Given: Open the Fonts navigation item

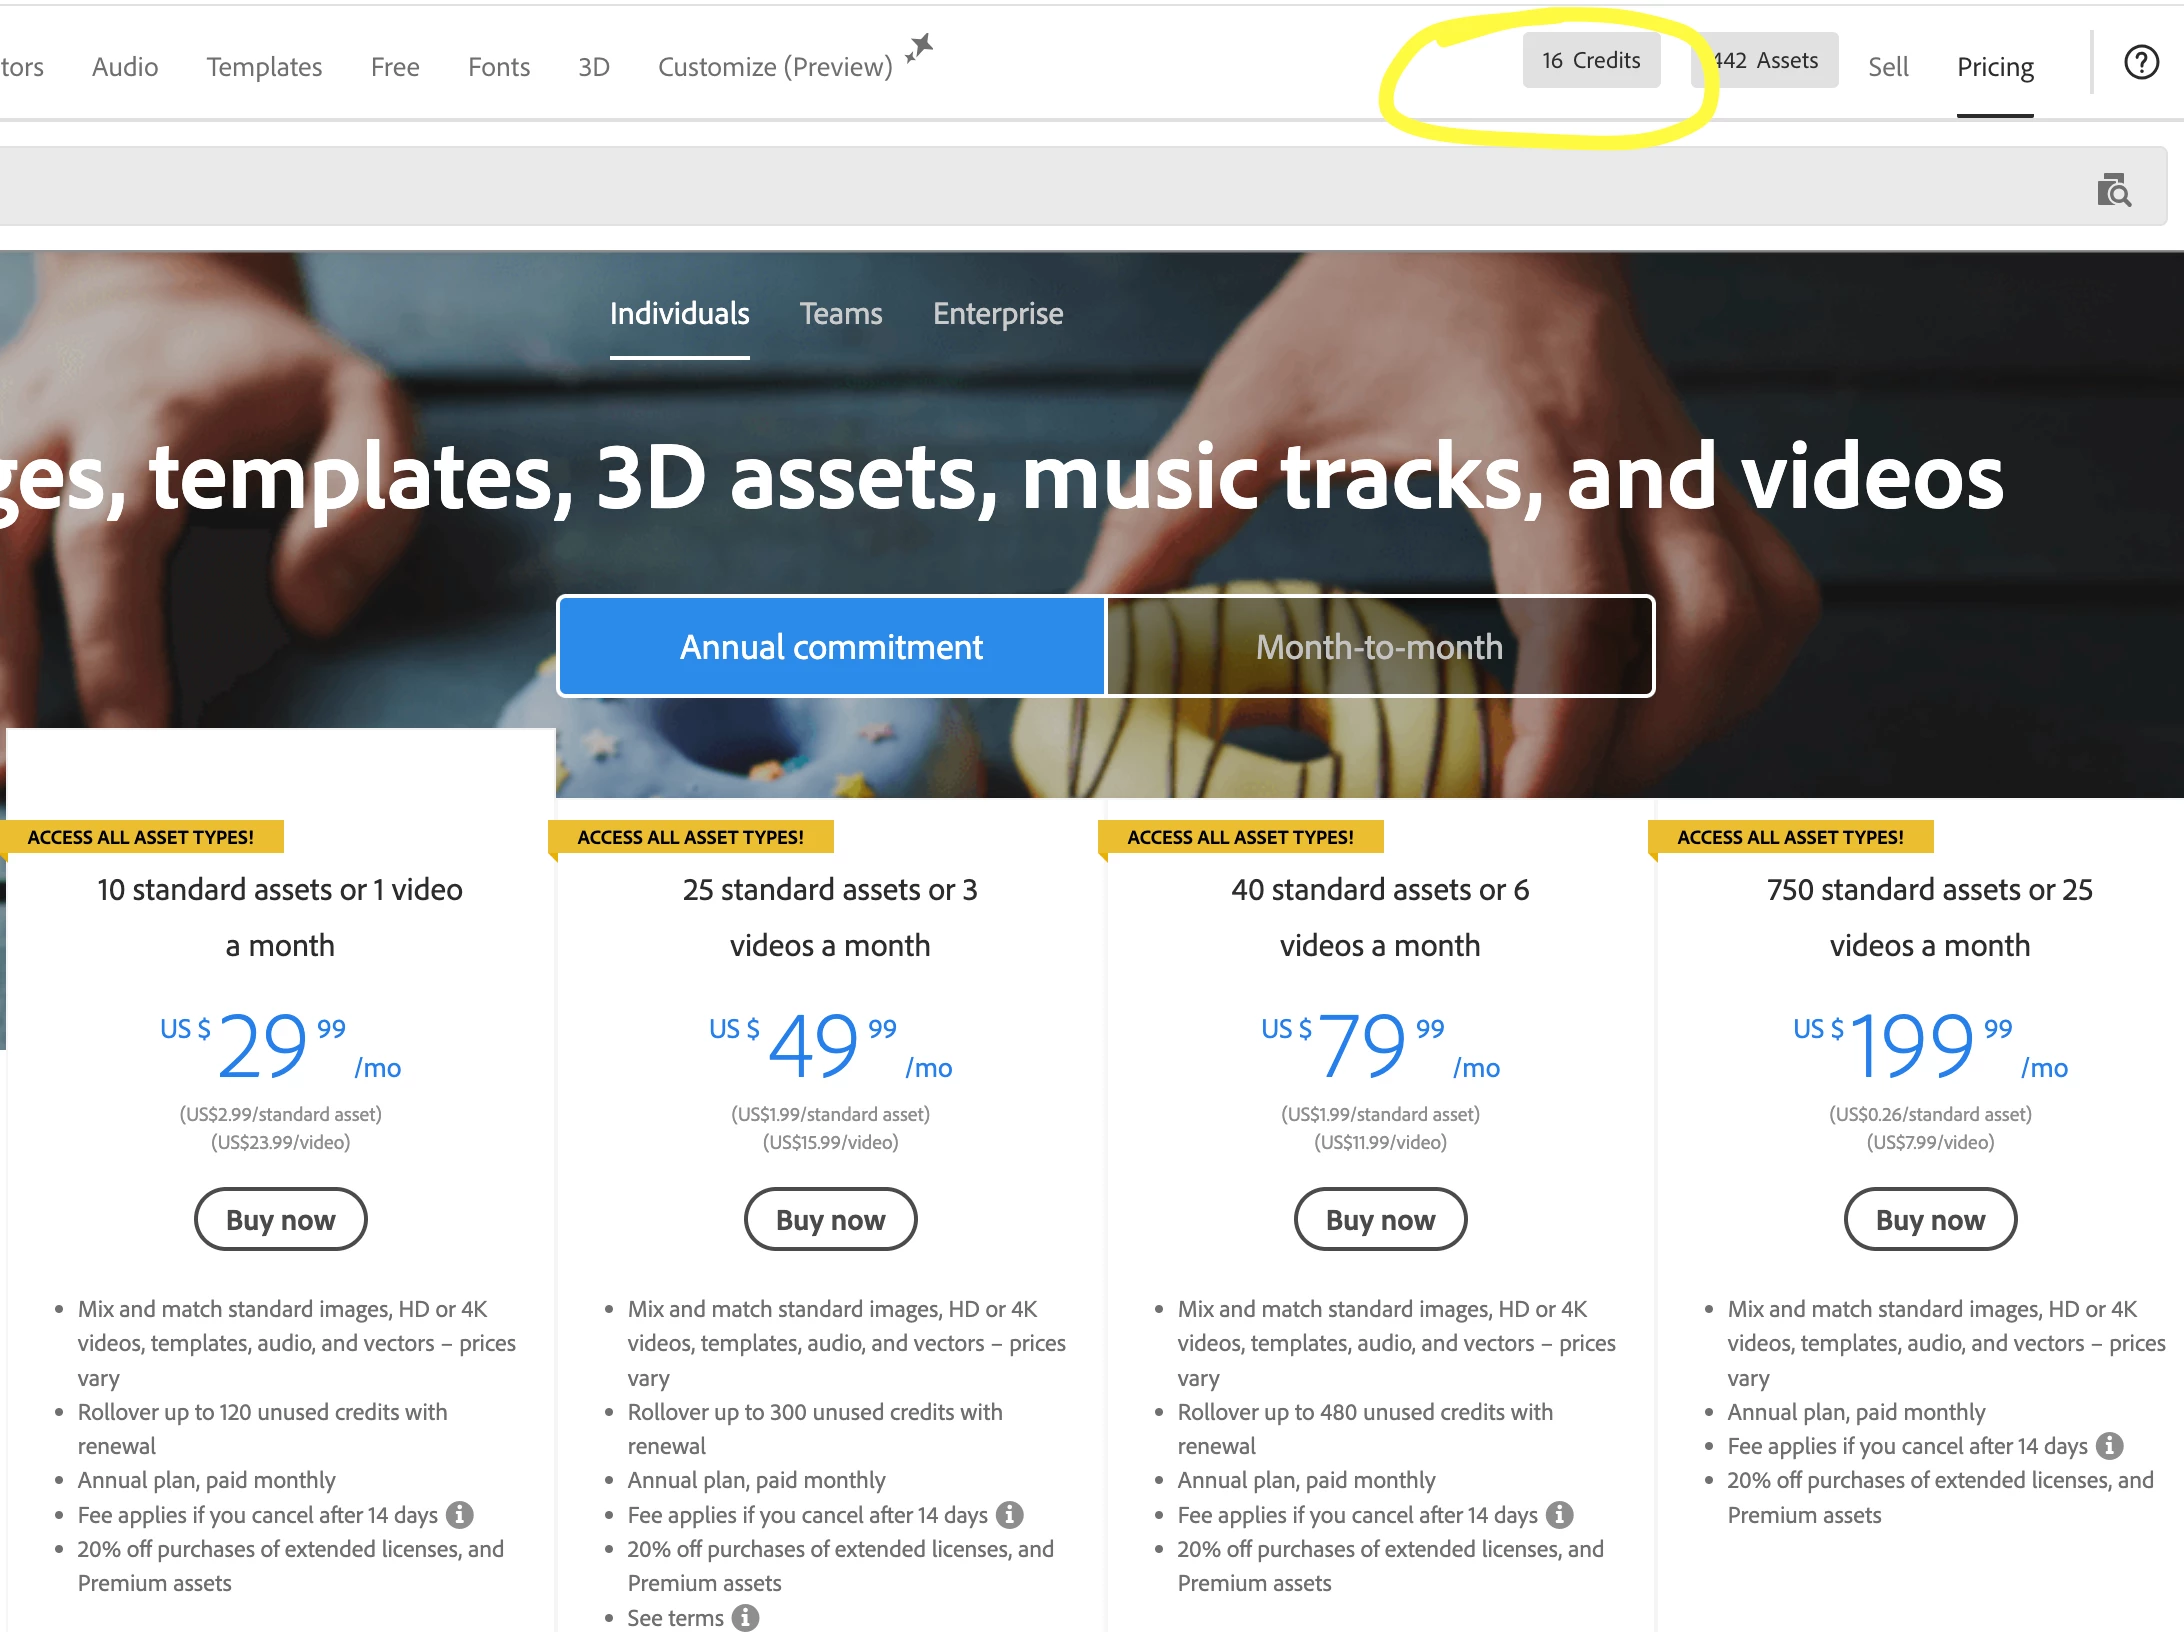Looking at the screenshot, I should click(498, 67).
